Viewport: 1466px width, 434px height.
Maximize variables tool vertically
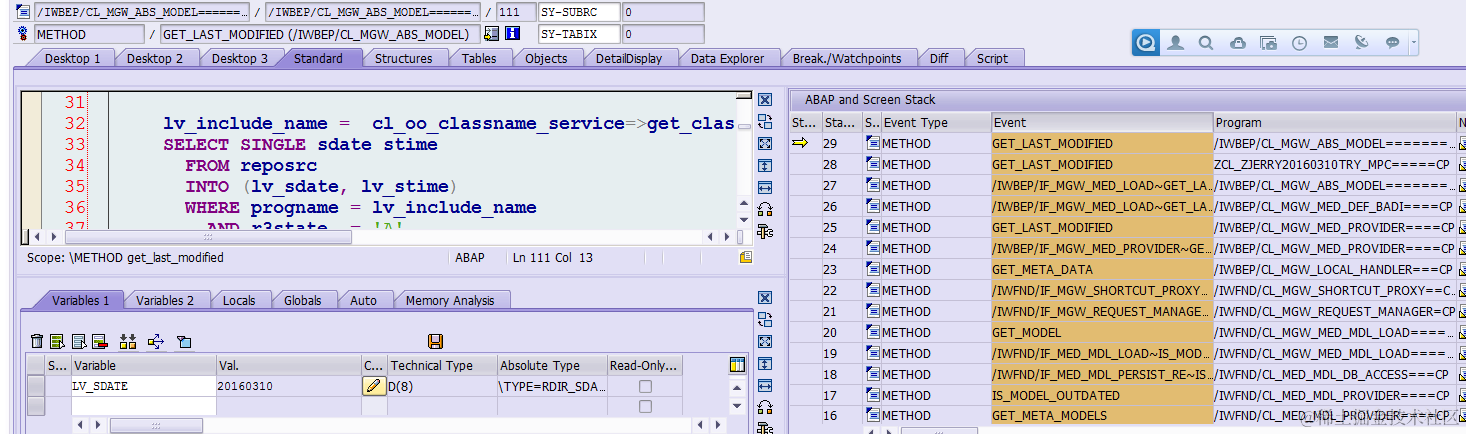pos(764,364)
